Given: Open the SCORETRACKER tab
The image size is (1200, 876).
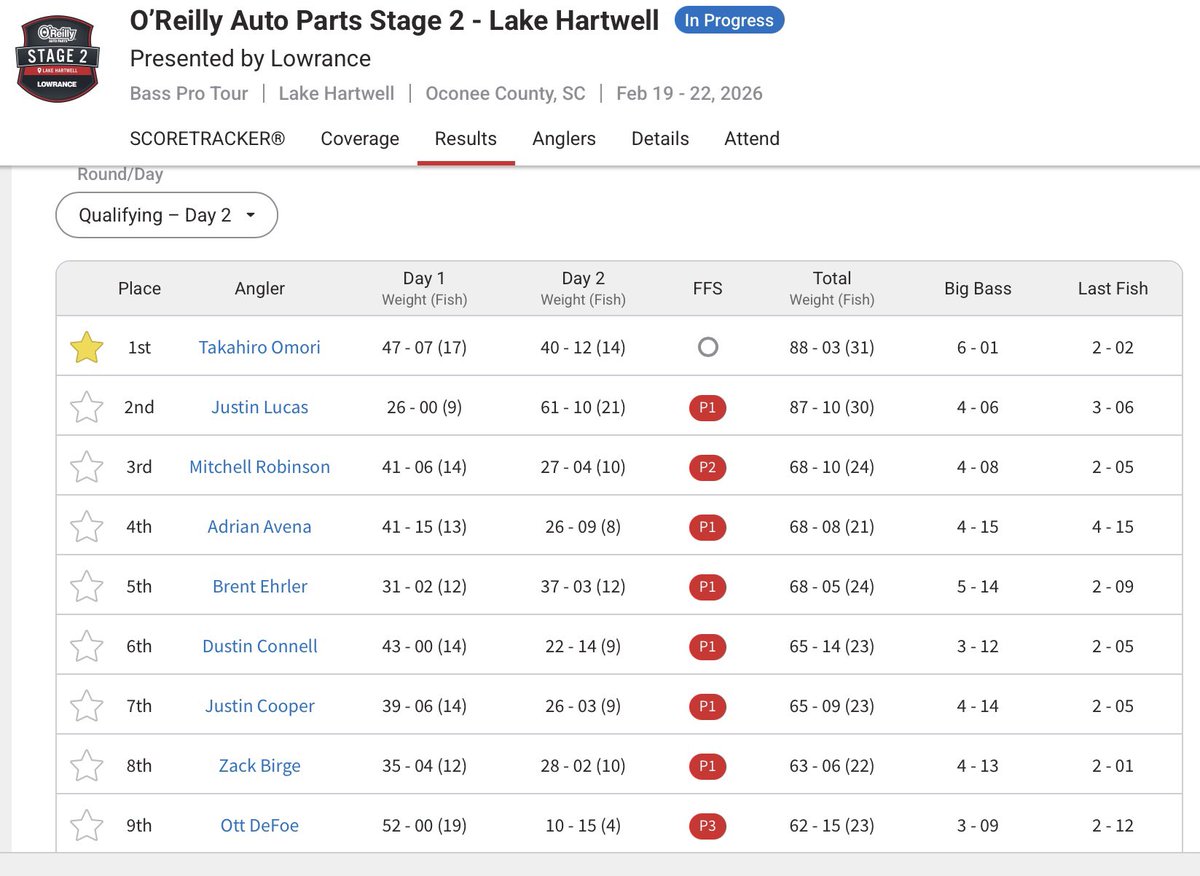Looking at the screenshot, I should click(x=207, y=139).
